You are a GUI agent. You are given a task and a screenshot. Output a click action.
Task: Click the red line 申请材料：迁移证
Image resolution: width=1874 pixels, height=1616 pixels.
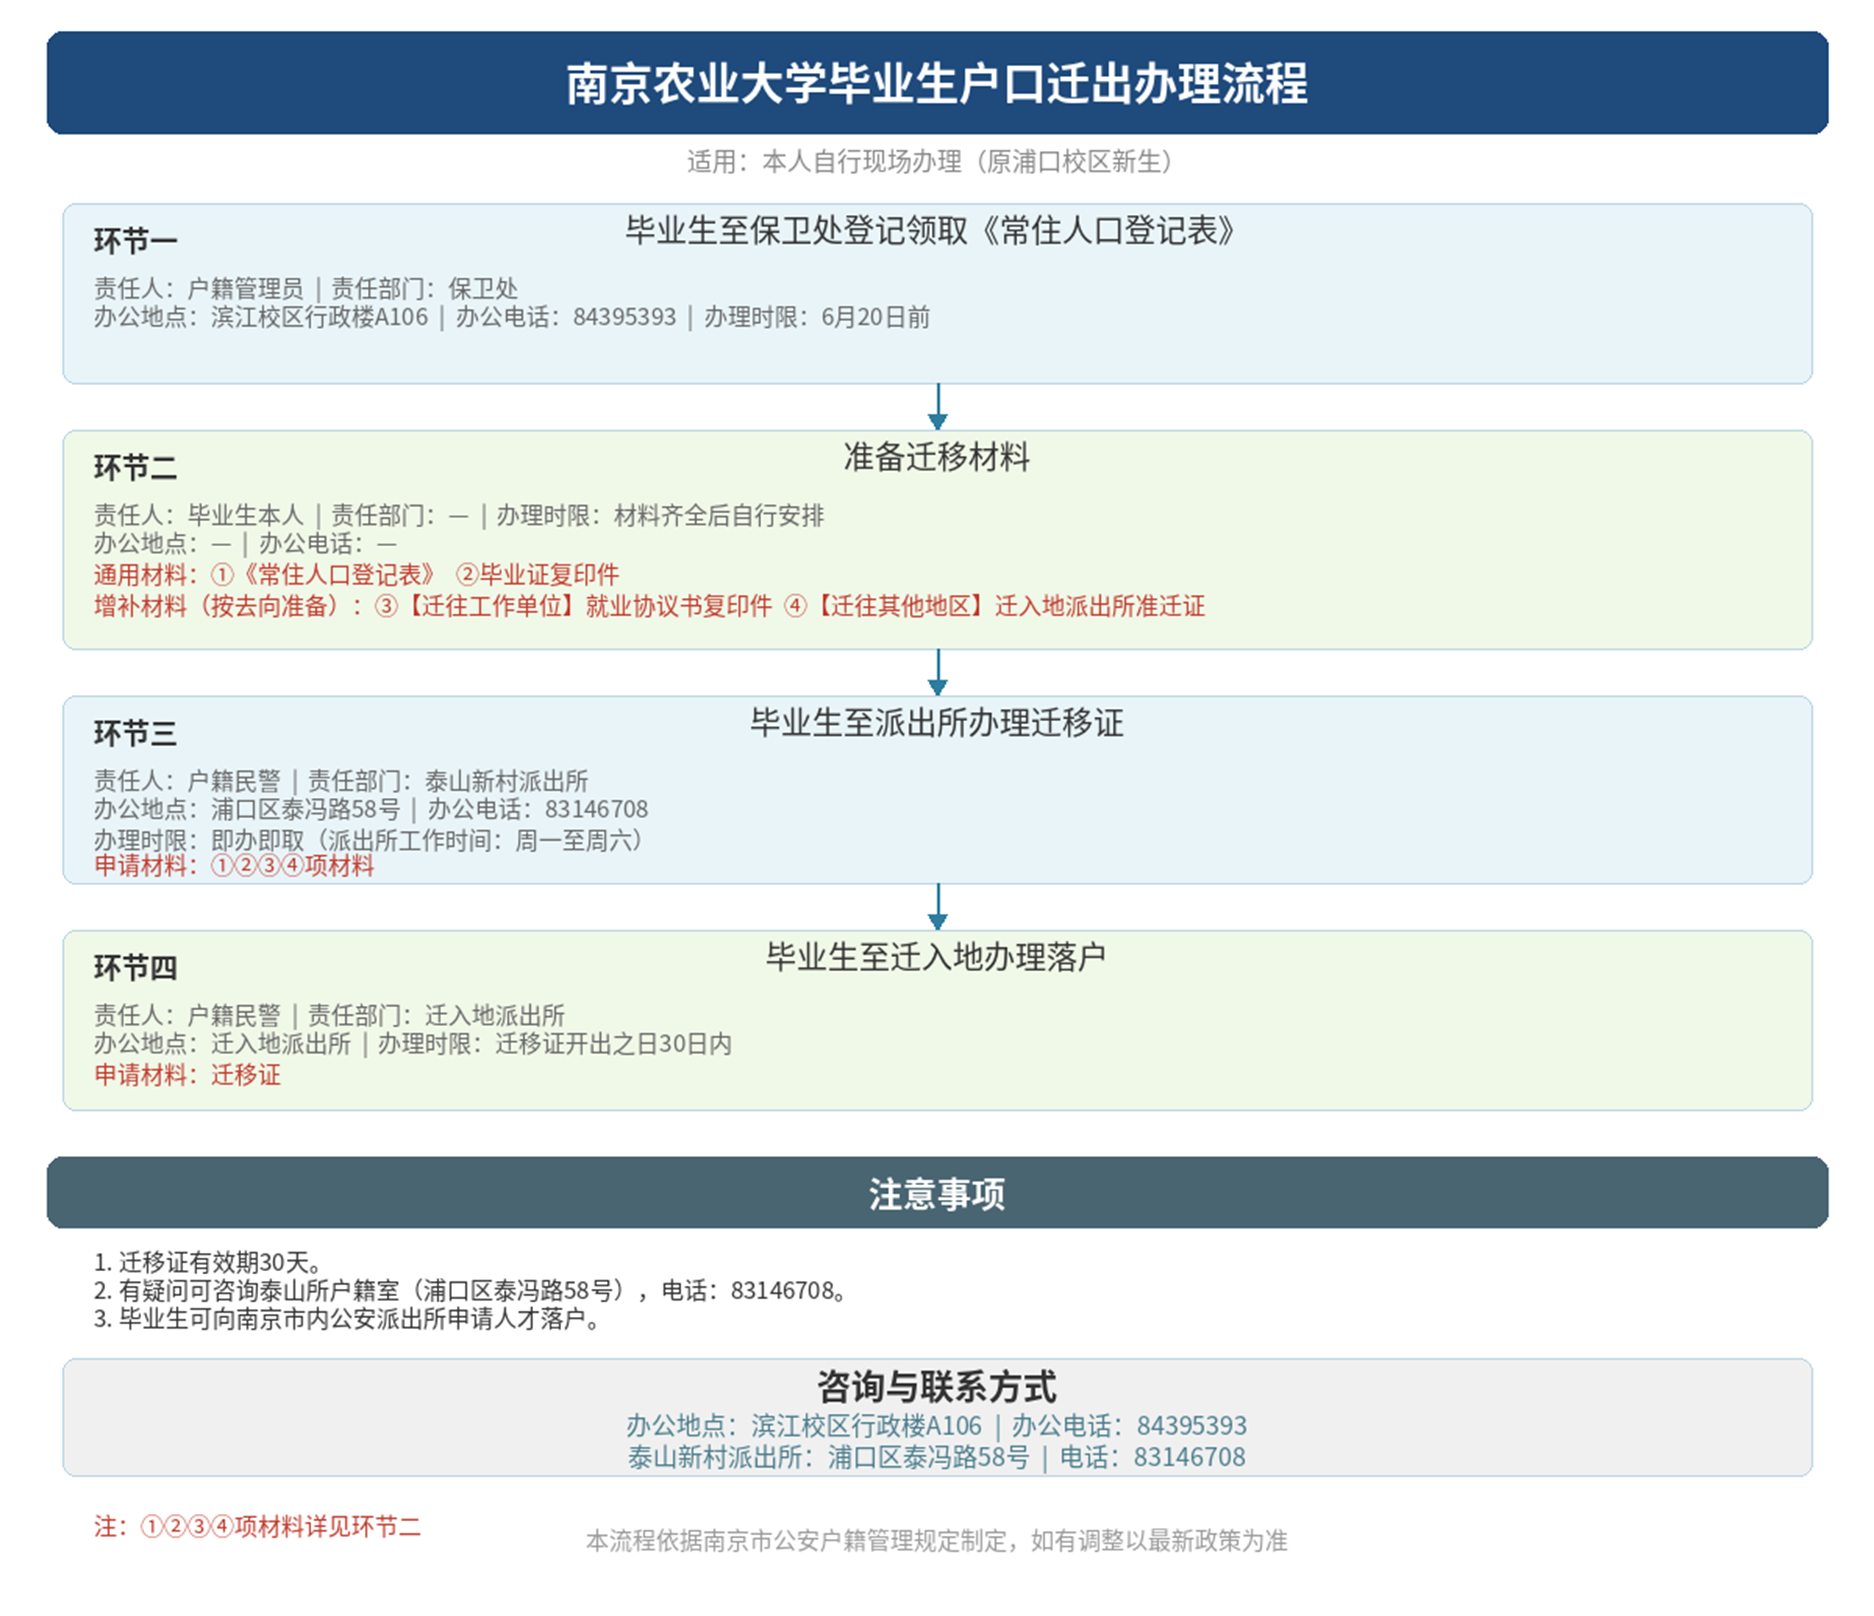(x=187, y=1075)
